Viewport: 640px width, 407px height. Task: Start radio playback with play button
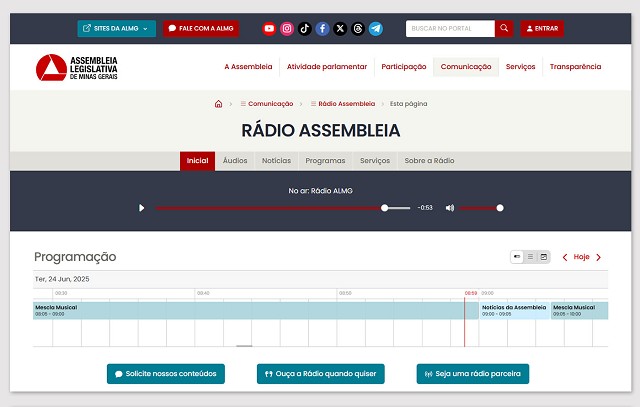coord(141,208)
